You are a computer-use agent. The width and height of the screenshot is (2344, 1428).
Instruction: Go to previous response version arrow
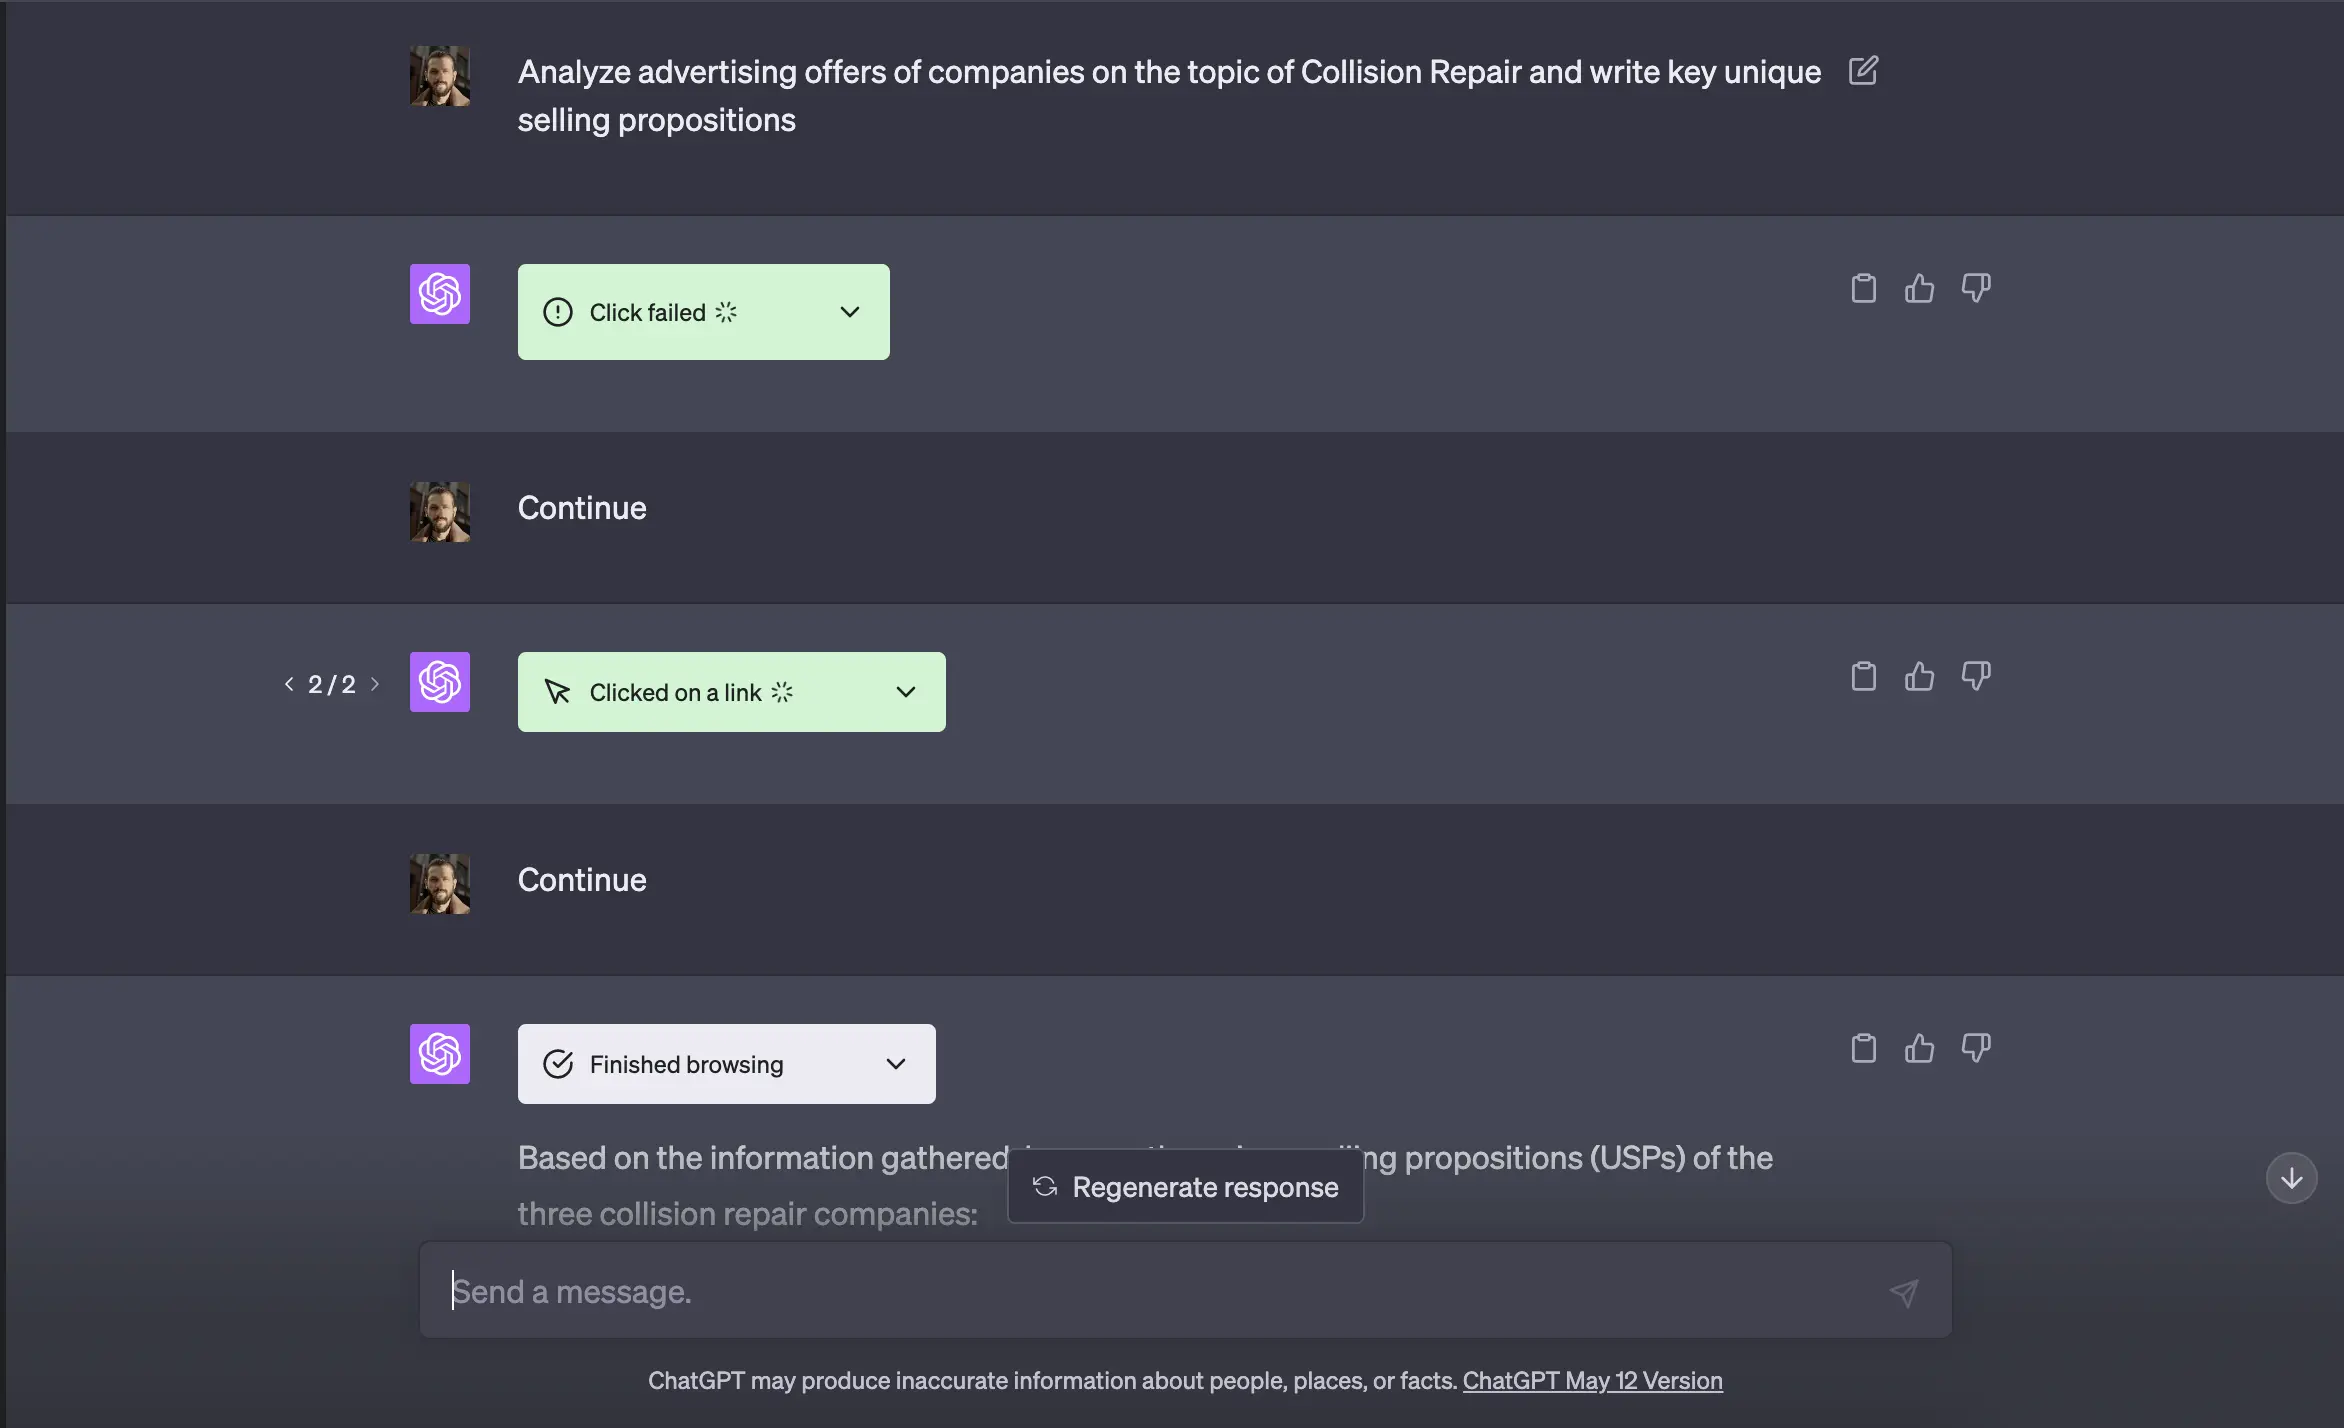tap(289, 684)
